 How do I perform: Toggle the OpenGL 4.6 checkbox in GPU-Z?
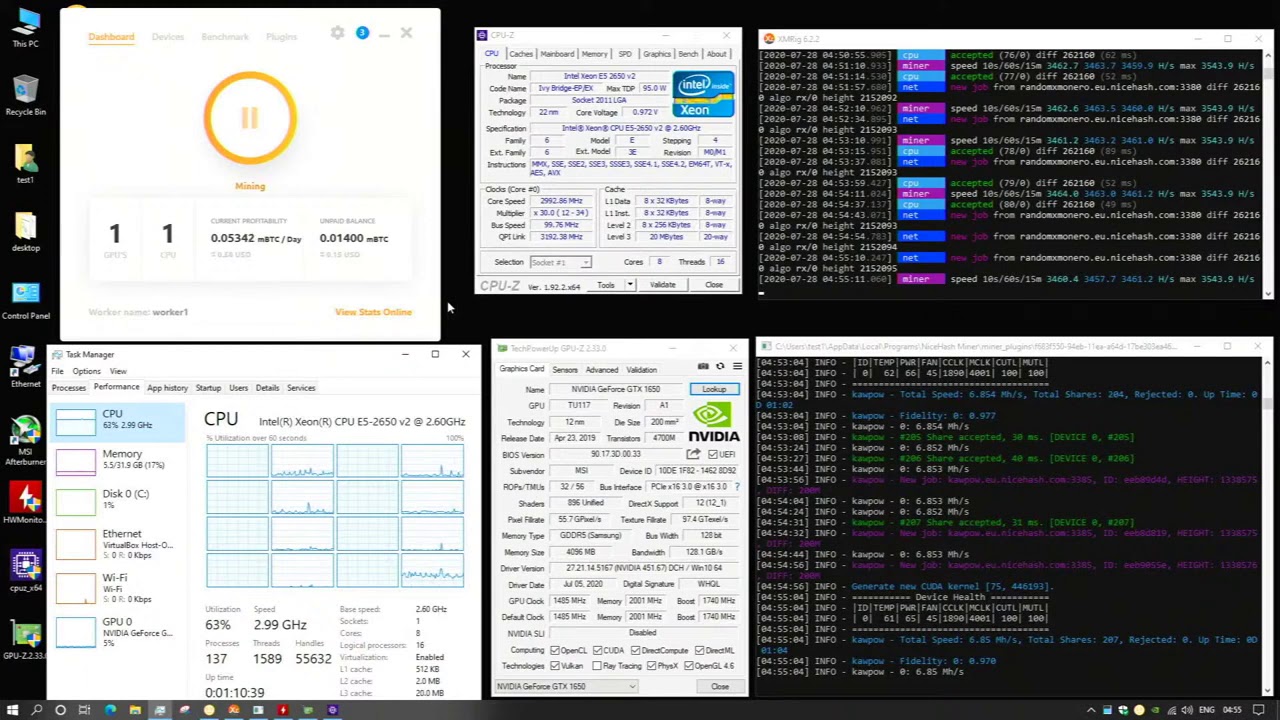click(x=690, y=665)
